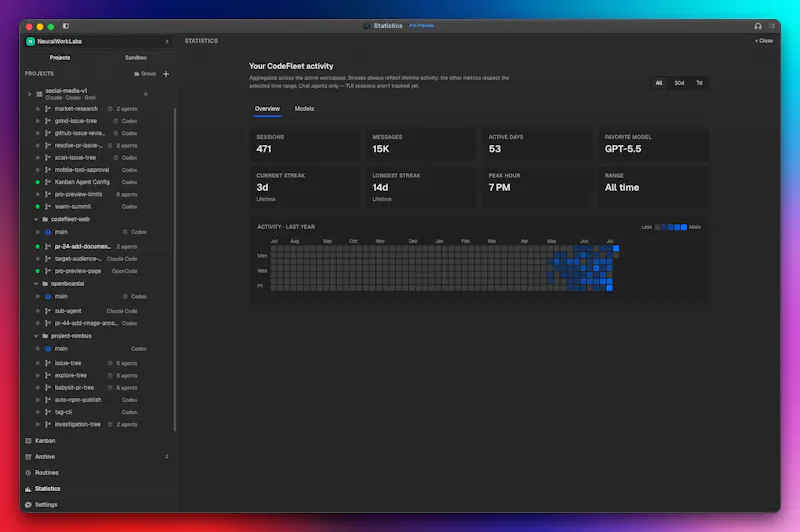Switch to the Models tab
The height and width of the screenshot is (532, 800).
point(304,109)
